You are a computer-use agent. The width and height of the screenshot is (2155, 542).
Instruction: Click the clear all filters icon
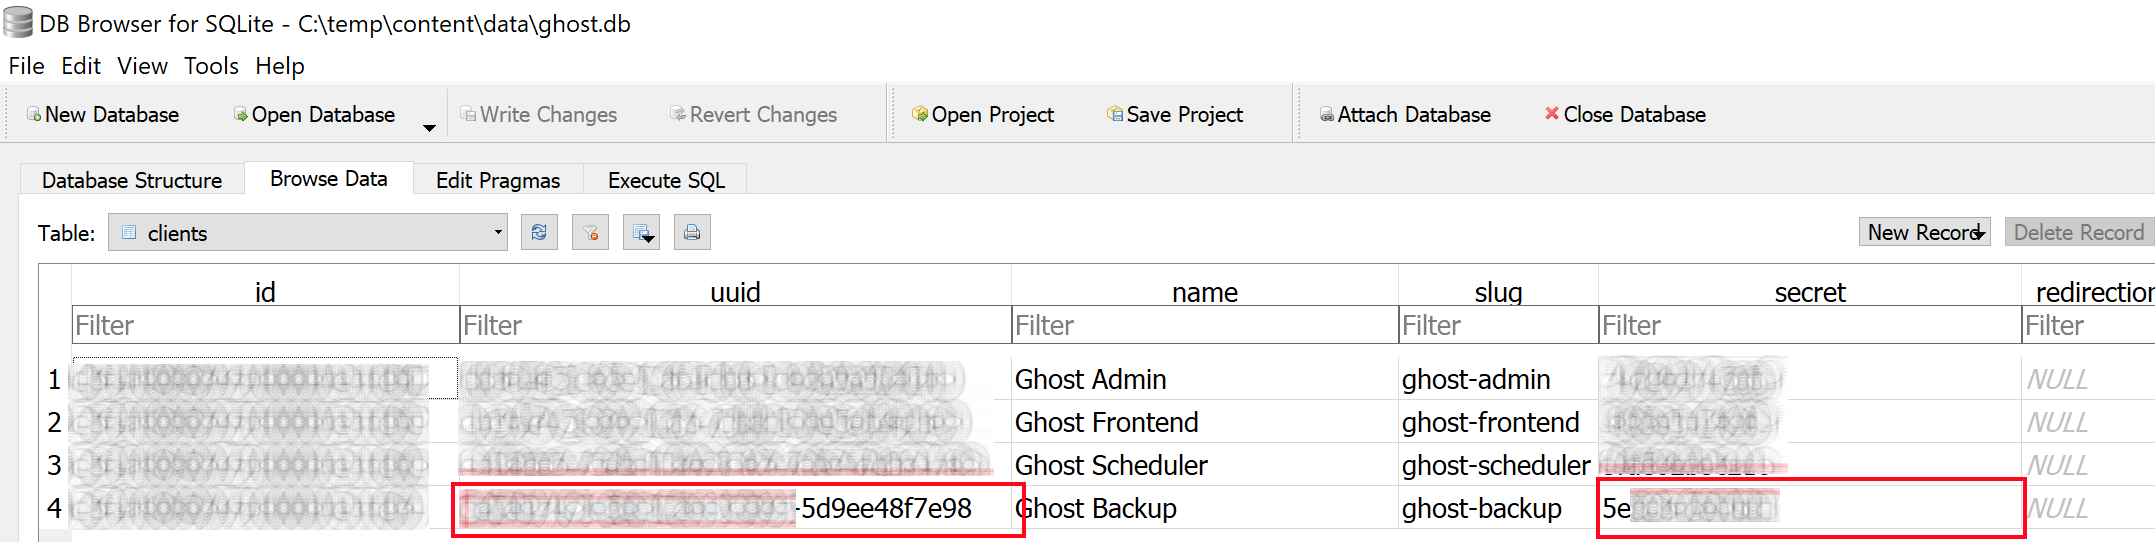[x=590, y=233]
